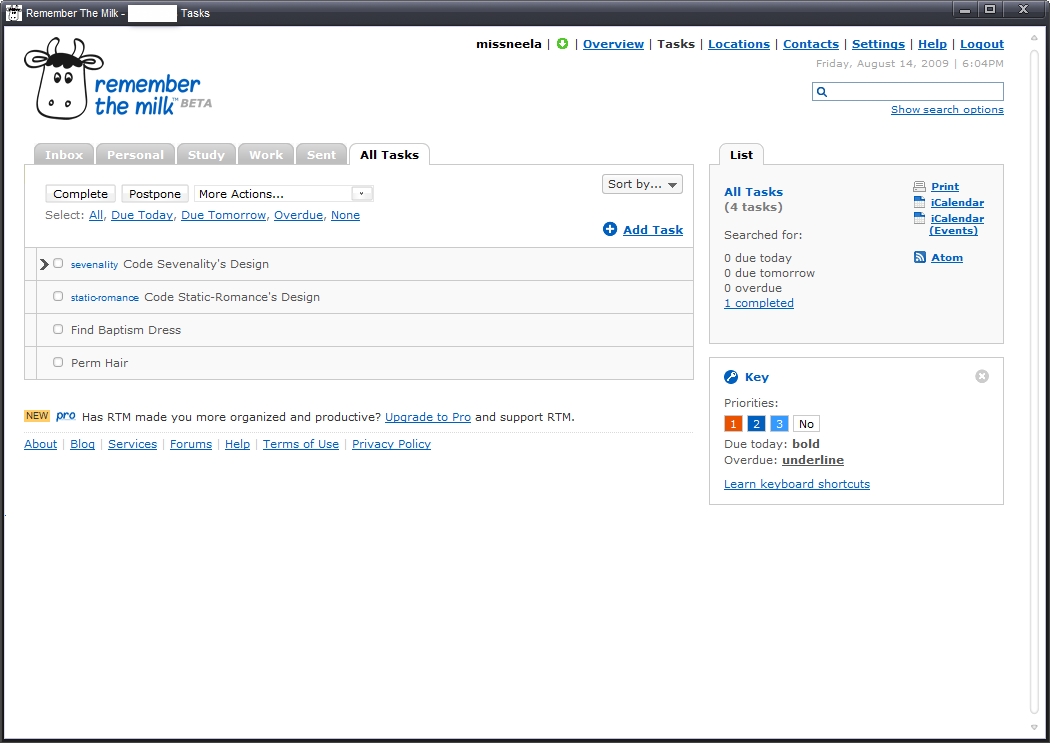Click the Key panel's key icon

coord(731,377)
